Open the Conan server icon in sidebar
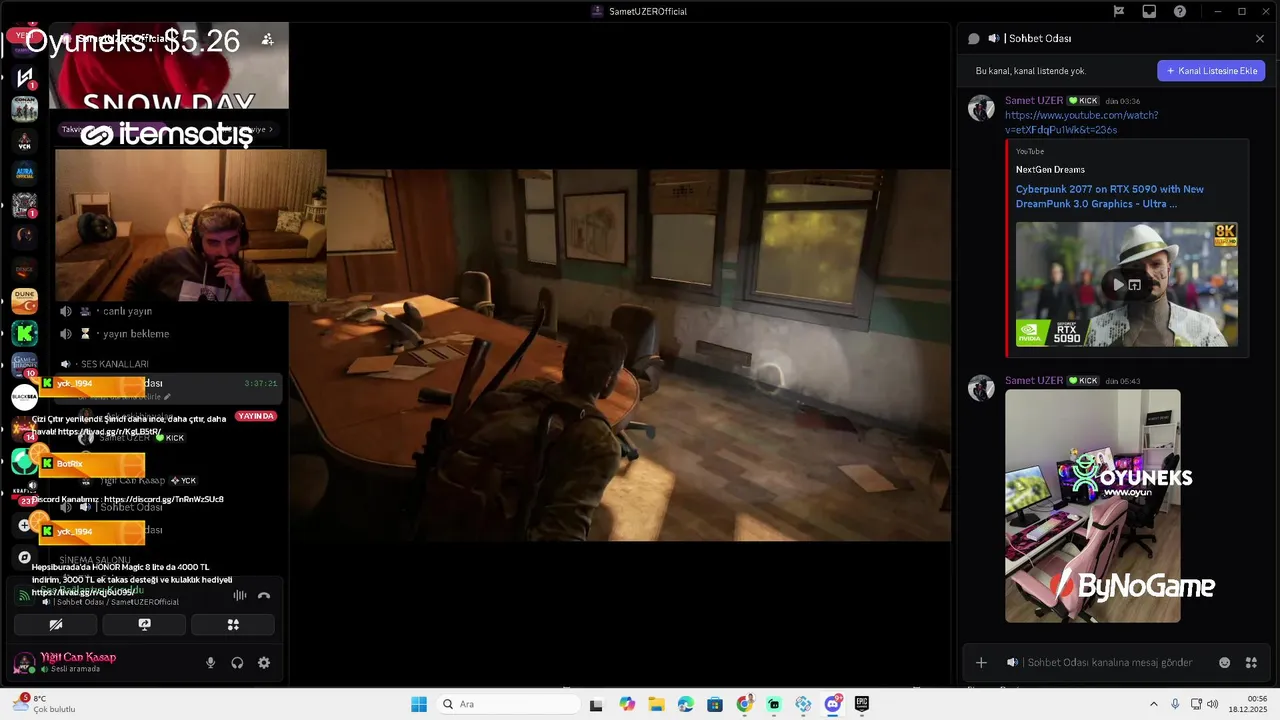 click(x=24, y=109)
